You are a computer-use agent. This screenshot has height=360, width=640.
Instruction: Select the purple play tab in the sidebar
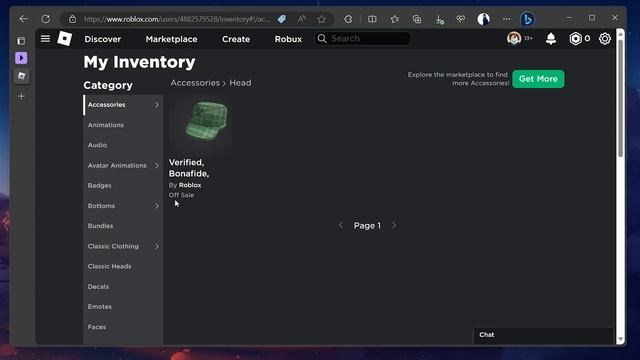(21, 58)
